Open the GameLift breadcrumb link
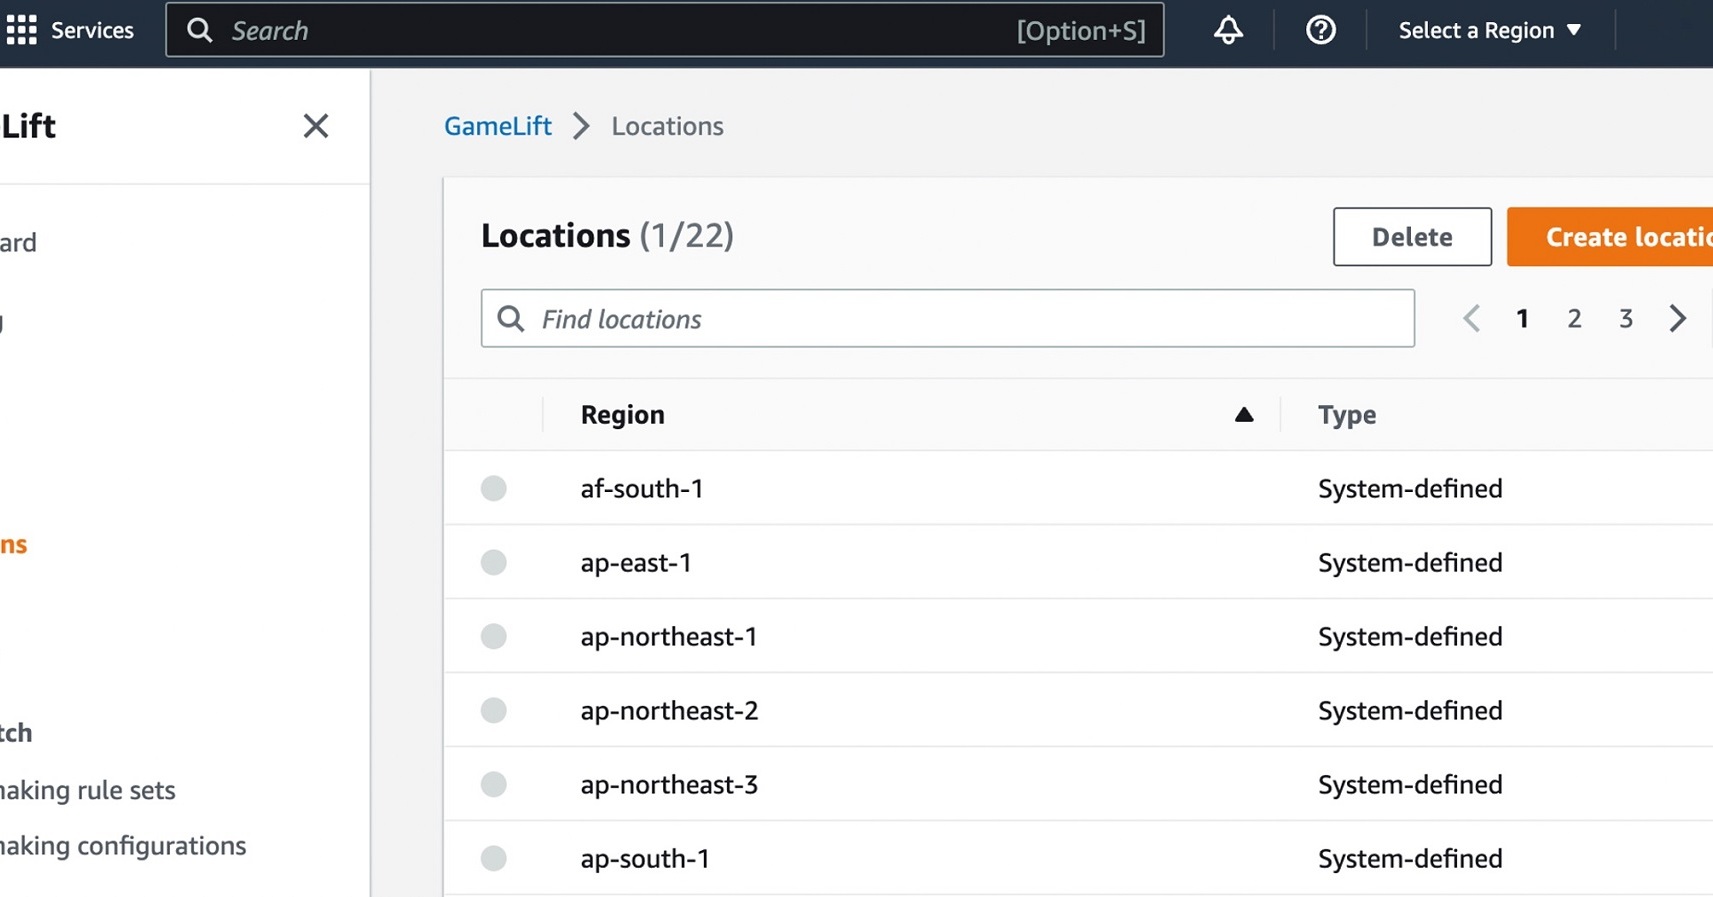1713x897 pixels. (498, 126)
